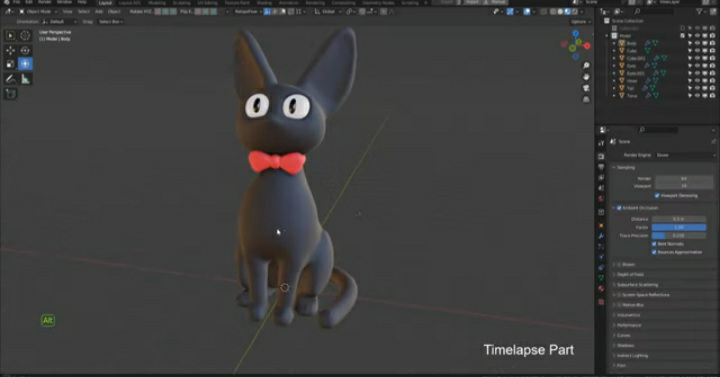
Task: Click the viewport navigation axis gizmo
Action: click(576, 45)
